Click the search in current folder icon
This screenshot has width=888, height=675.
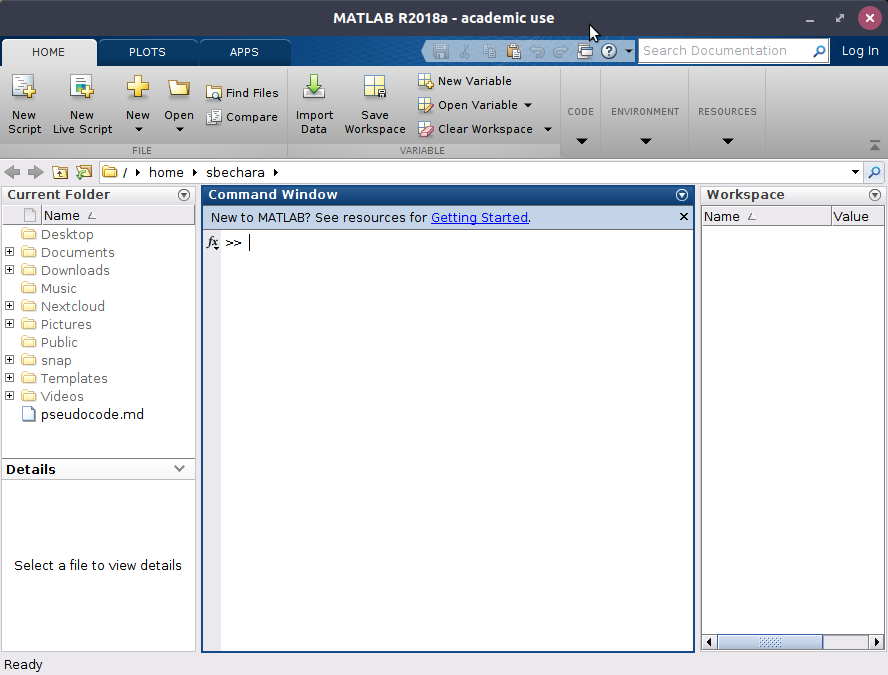click(874, 172)
